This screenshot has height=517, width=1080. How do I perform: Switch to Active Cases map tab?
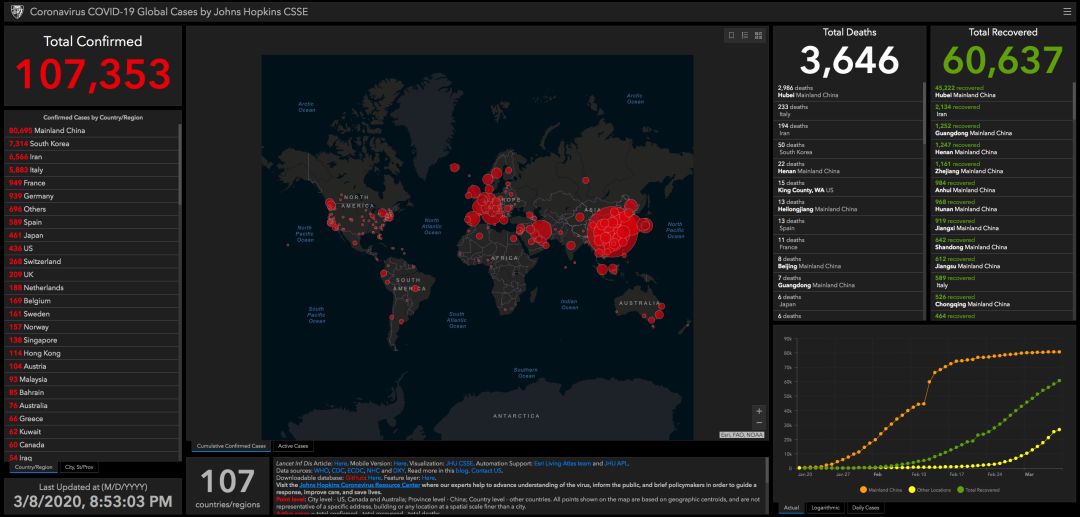[293, 446]
